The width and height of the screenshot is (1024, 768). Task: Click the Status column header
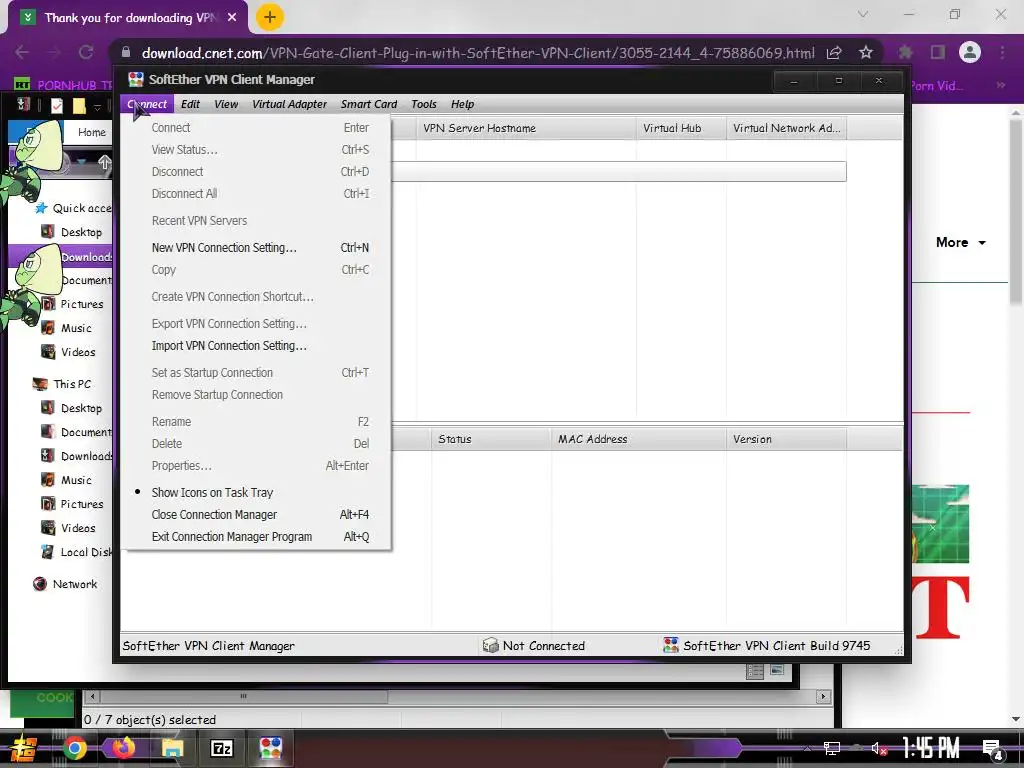tap(491, 439)
